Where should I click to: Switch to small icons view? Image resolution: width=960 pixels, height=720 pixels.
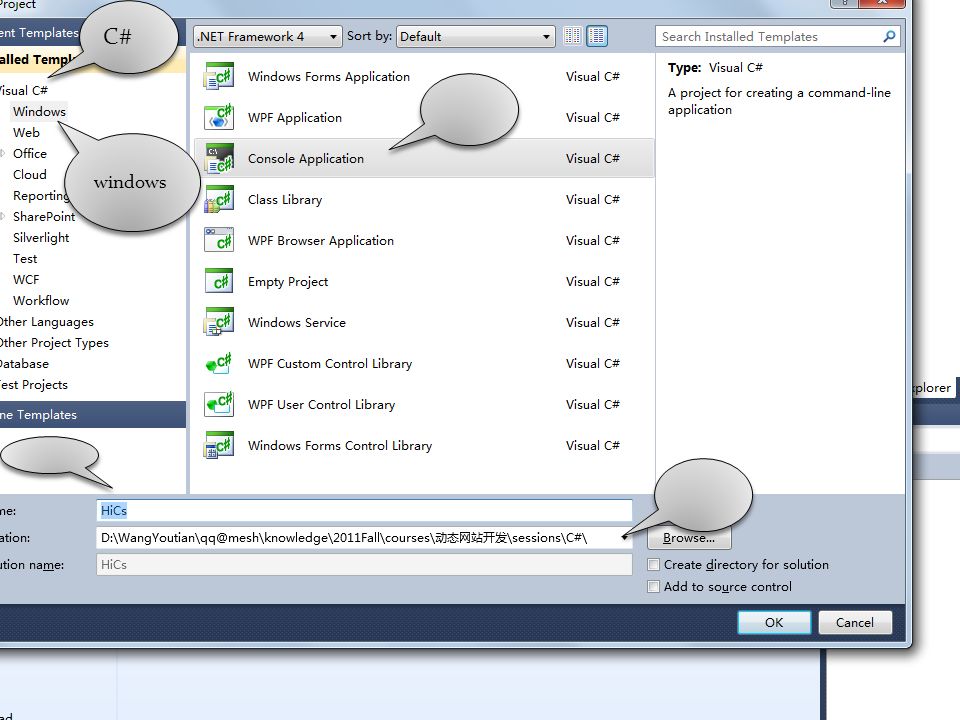click(572, 36)
